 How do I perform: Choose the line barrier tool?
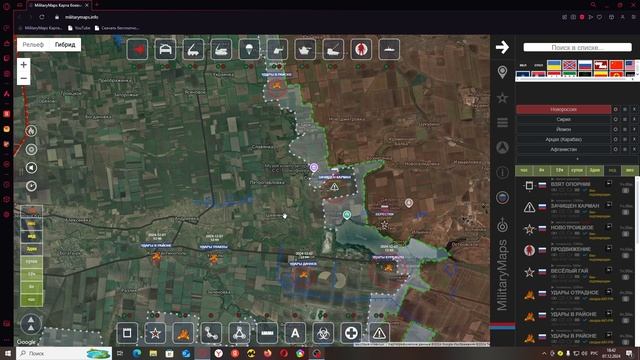(267, 333)
